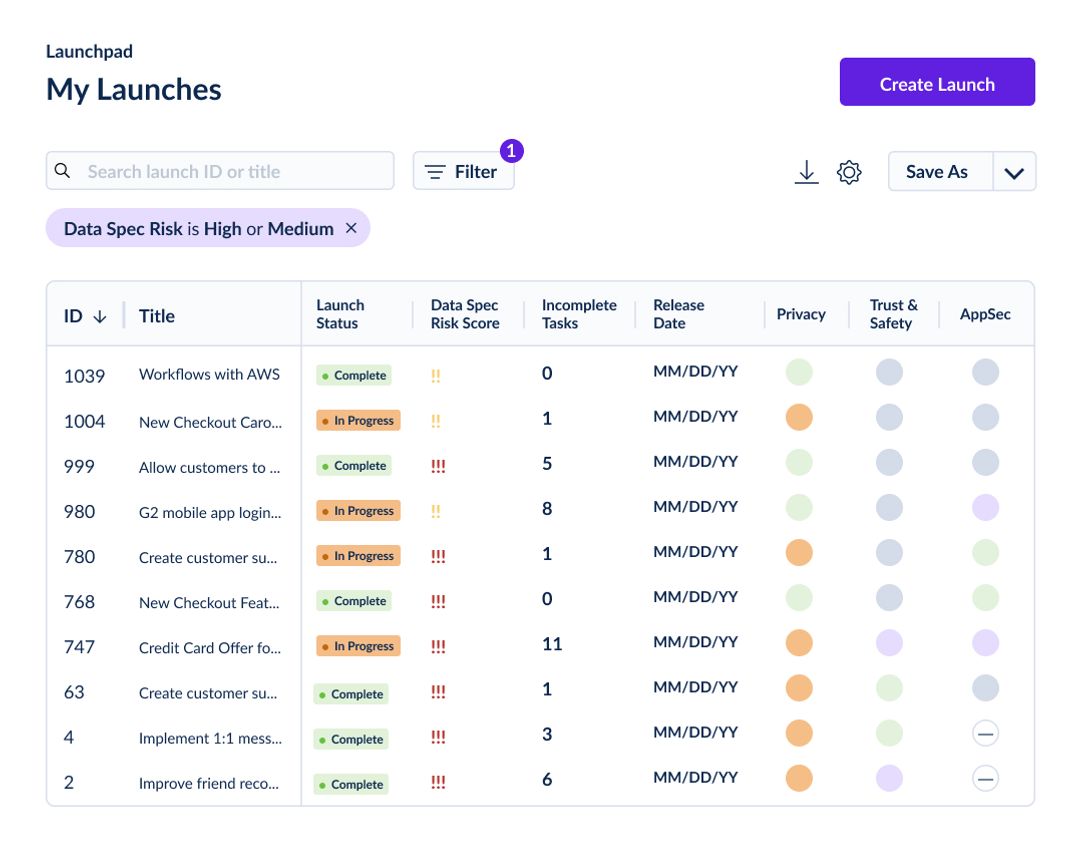
Task: Toggle the Privacy status dot for launch 780
Action: [799, 552]
